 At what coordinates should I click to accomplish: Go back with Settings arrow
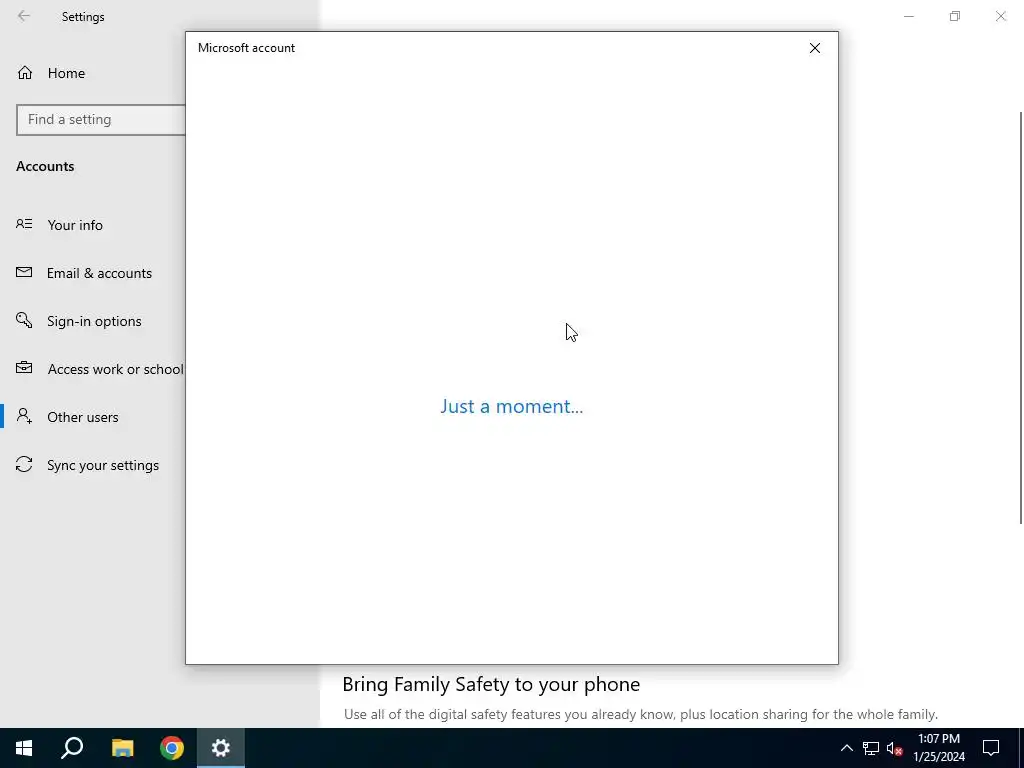pyautogui.click(x=24, y=16)
